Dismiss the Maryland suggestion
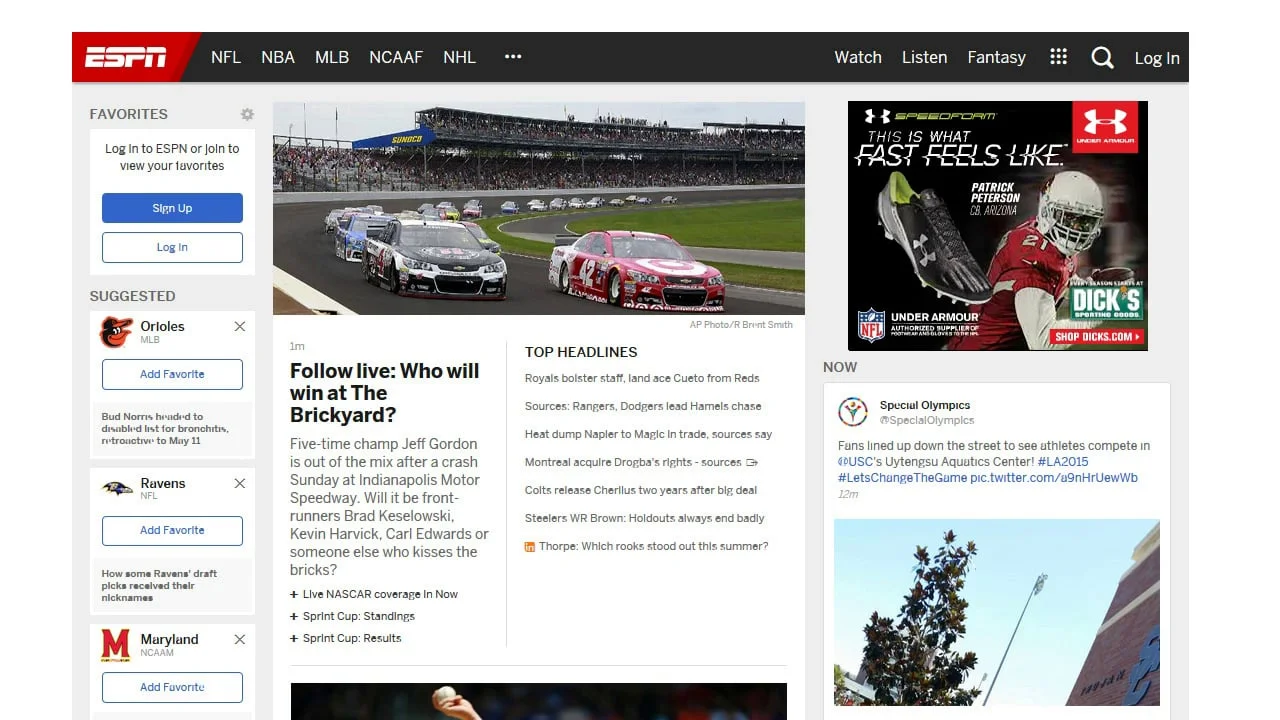 click(x=240, y=639)
